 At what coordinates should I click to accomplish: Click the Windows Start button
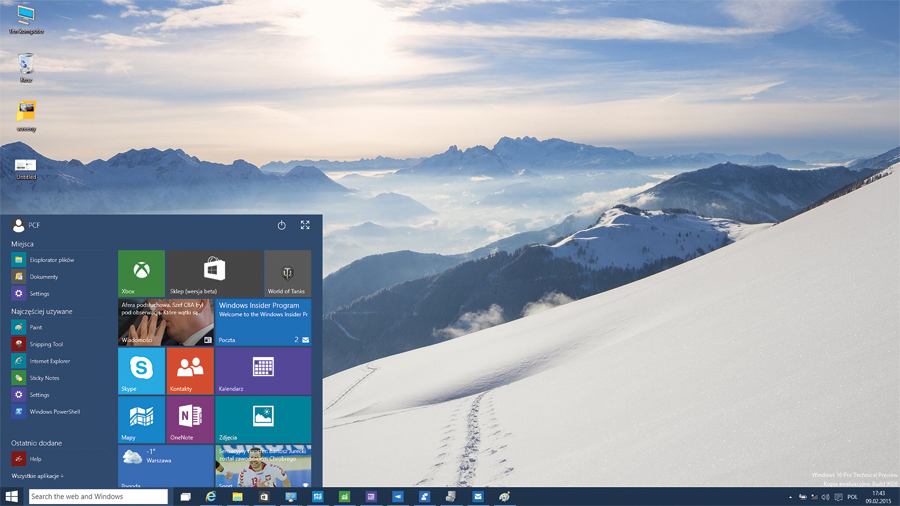pos(12,496)
